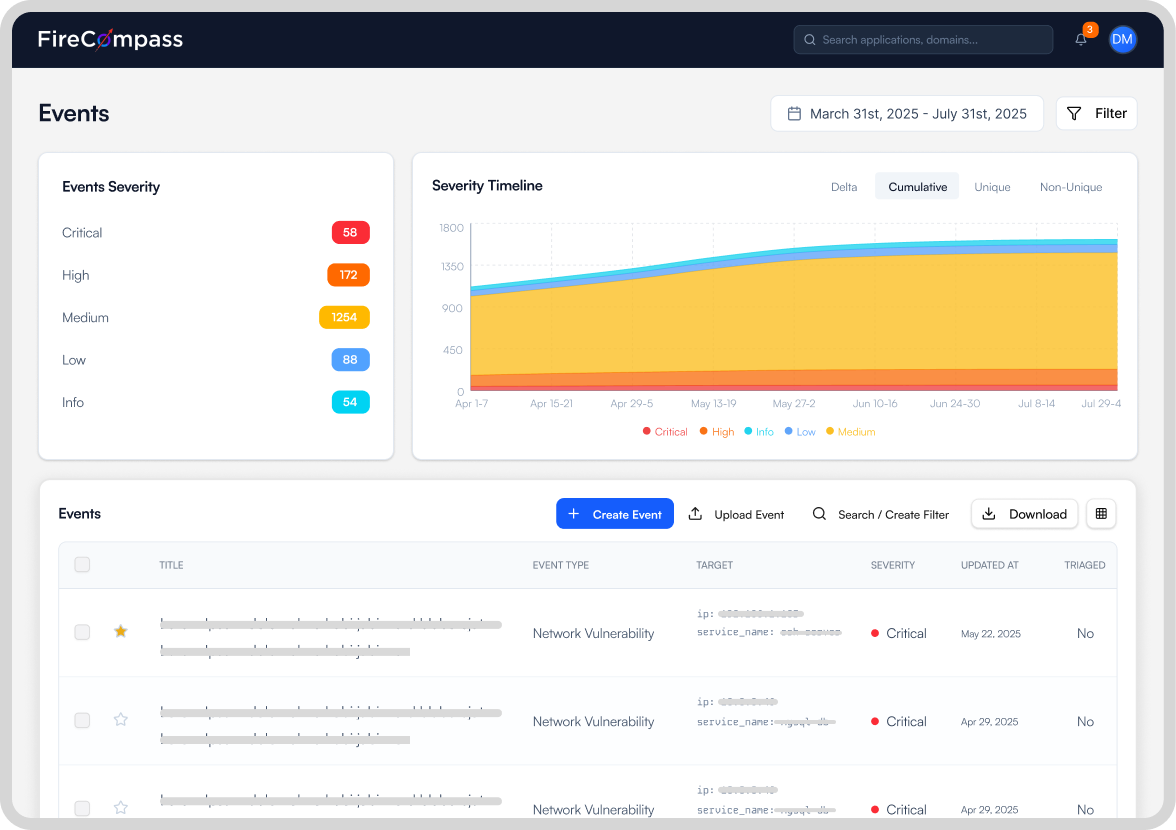
Task: Focus the search applications input field
Action: tap(930, 40)
